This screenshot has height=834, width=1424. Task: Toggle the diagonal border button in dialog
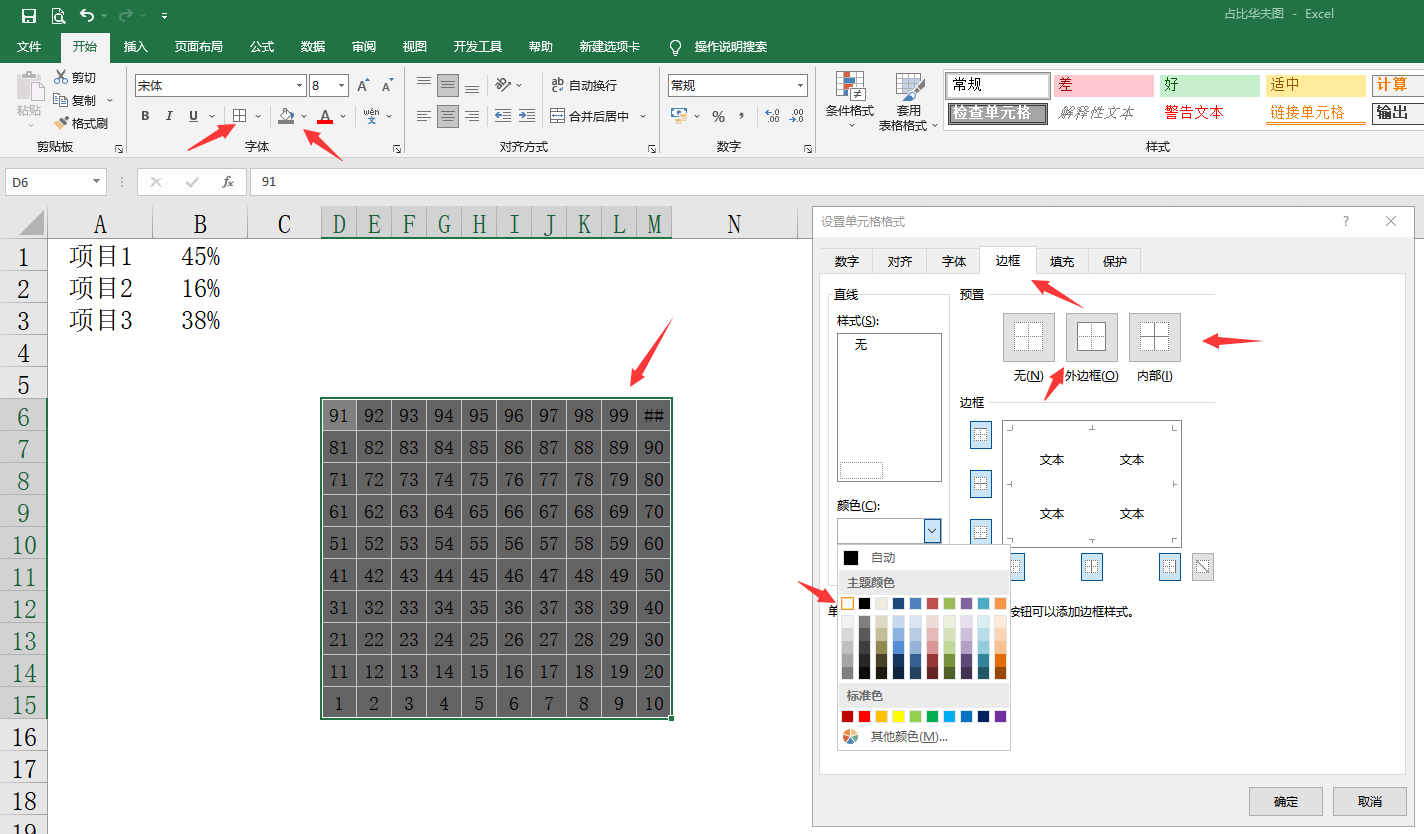tap(1203, 567)
